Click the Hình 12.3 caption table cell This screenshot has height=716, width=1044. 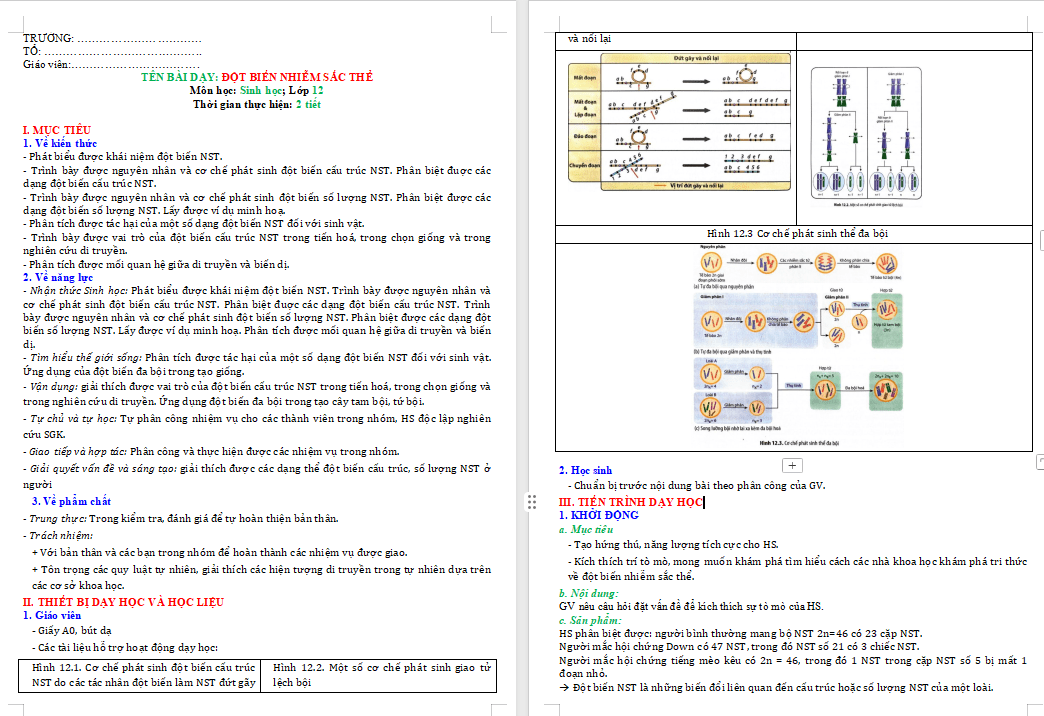pos(794,234)
